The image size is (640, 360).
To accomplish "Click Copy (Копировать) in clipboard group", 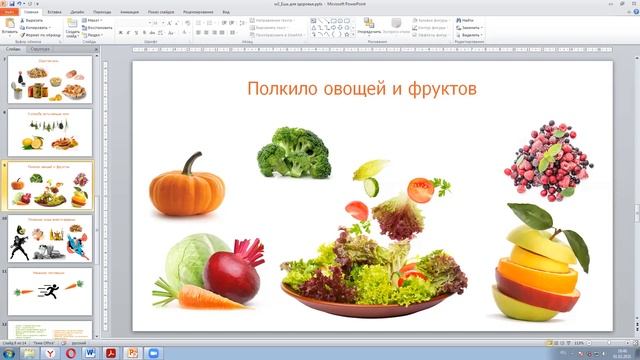I will (35, 28).
